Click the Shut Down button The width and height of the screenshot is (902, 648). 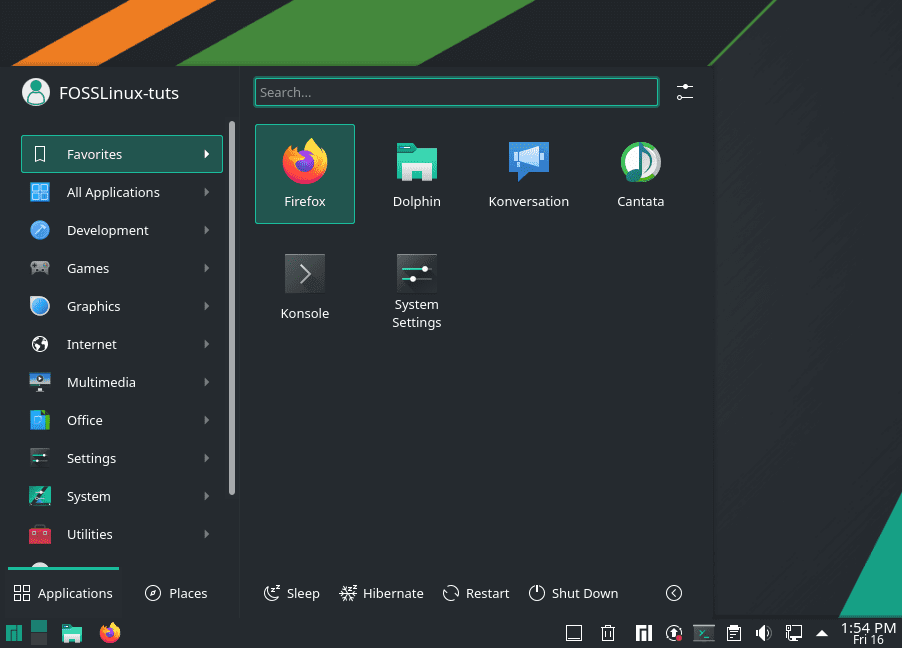click(574, 593)
